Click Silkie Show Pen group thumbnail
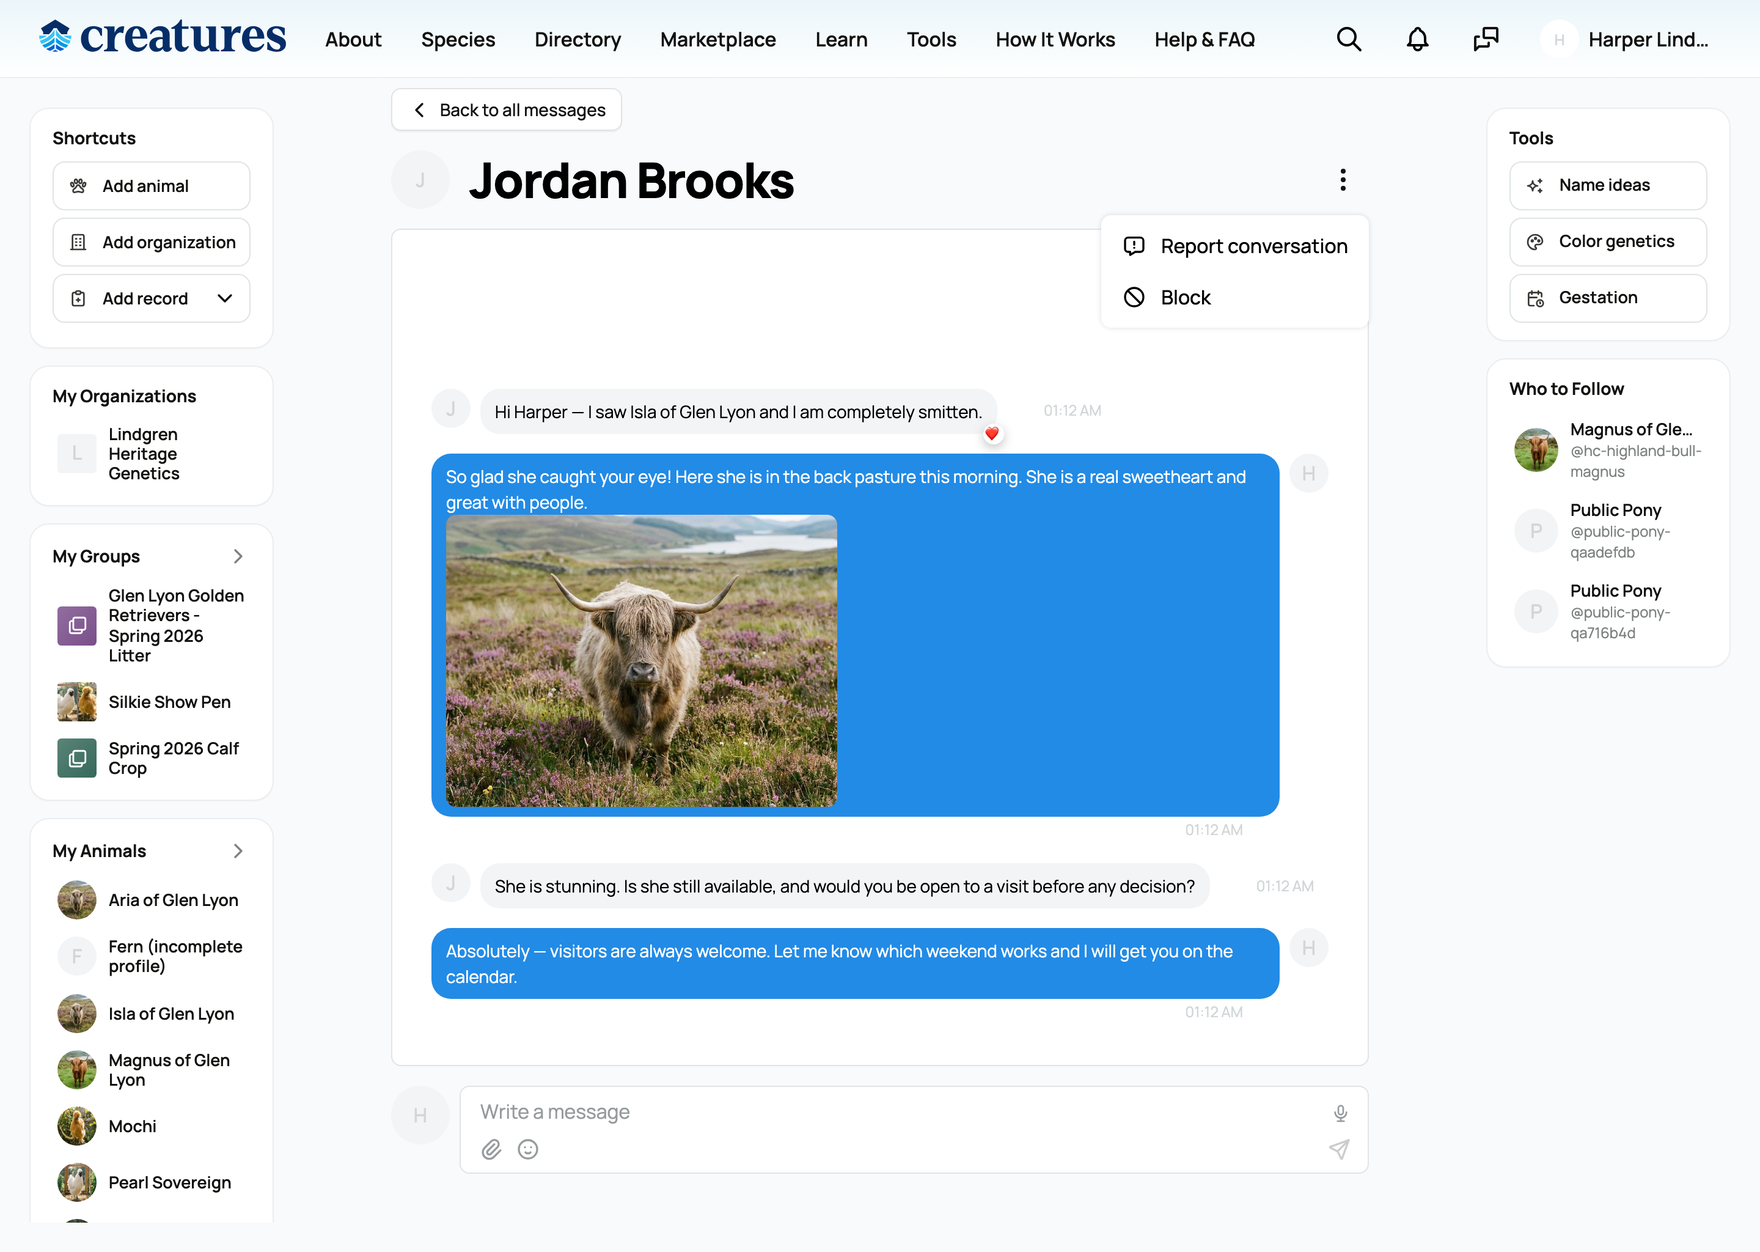The image size is (1760, 1252). (x=77, y=702)
